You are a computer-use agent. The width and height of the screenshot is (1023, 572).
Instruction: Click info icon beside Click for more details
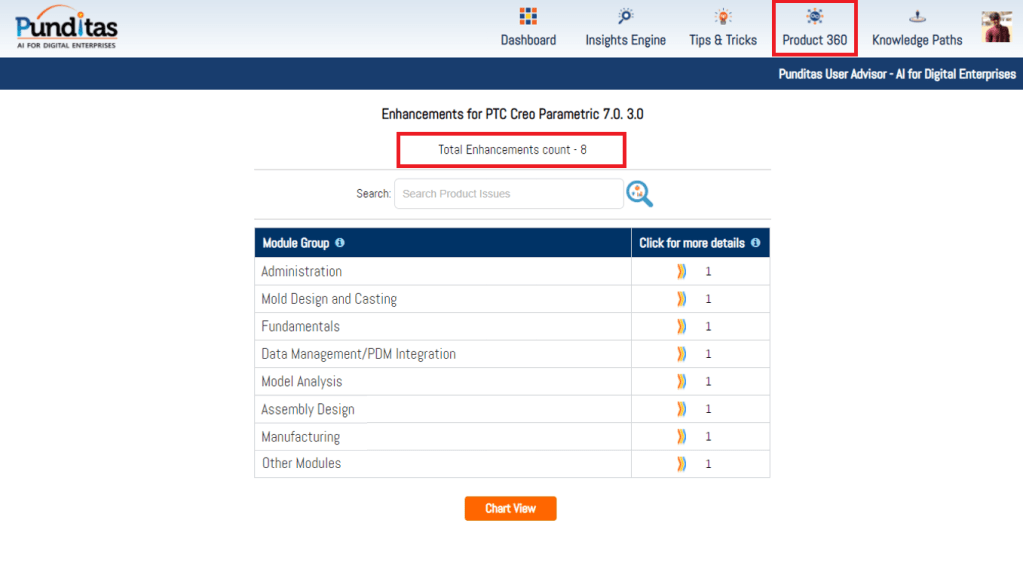click(755, 243)
